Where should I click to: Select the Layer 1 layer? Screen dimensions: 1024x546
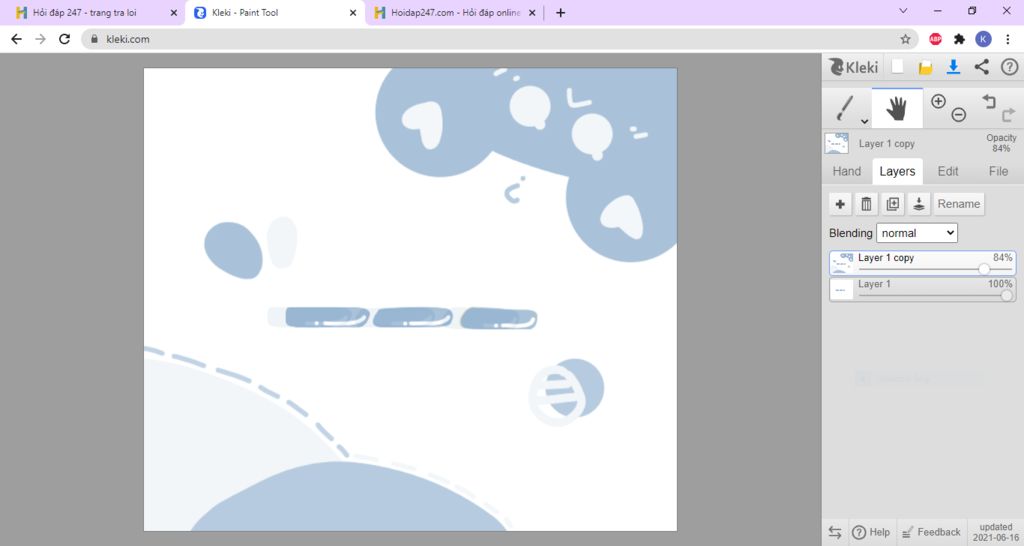pos(922,289)
